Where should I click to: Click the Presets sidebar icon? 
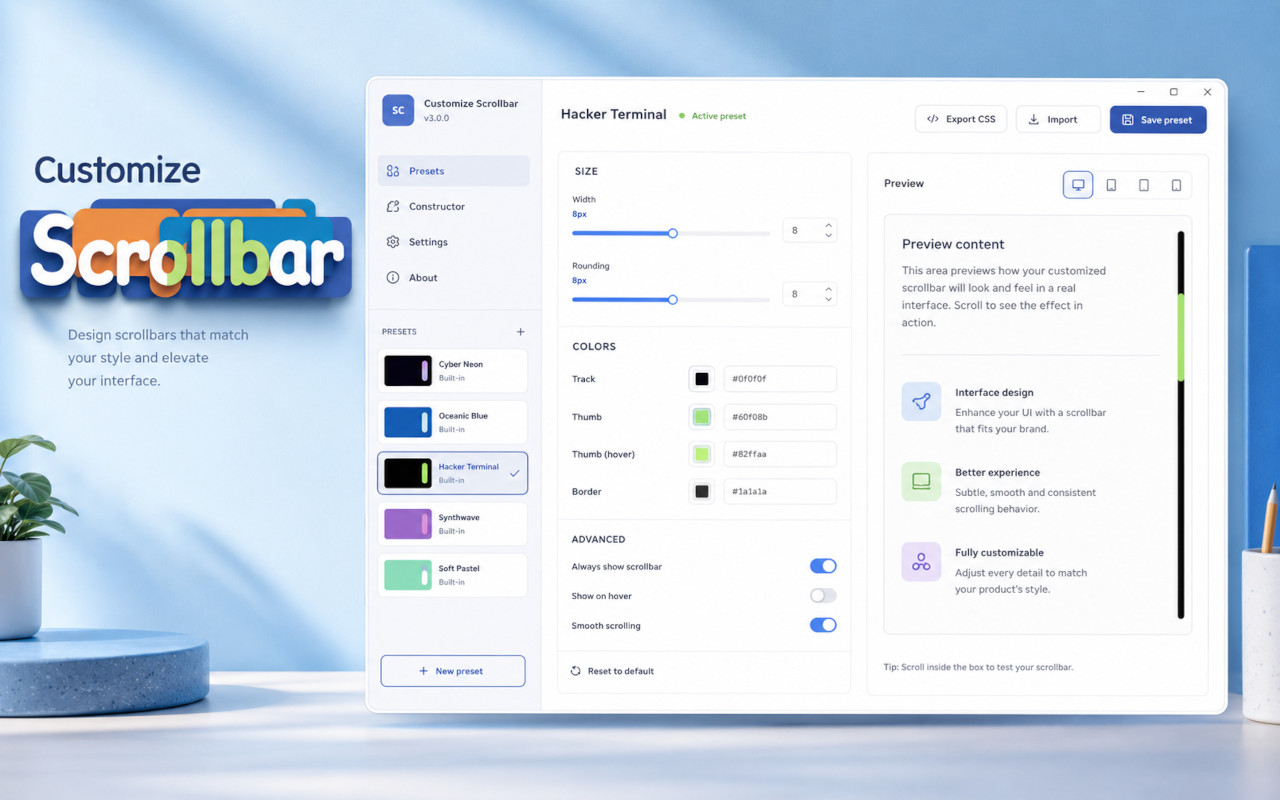(x=393, y=171)
